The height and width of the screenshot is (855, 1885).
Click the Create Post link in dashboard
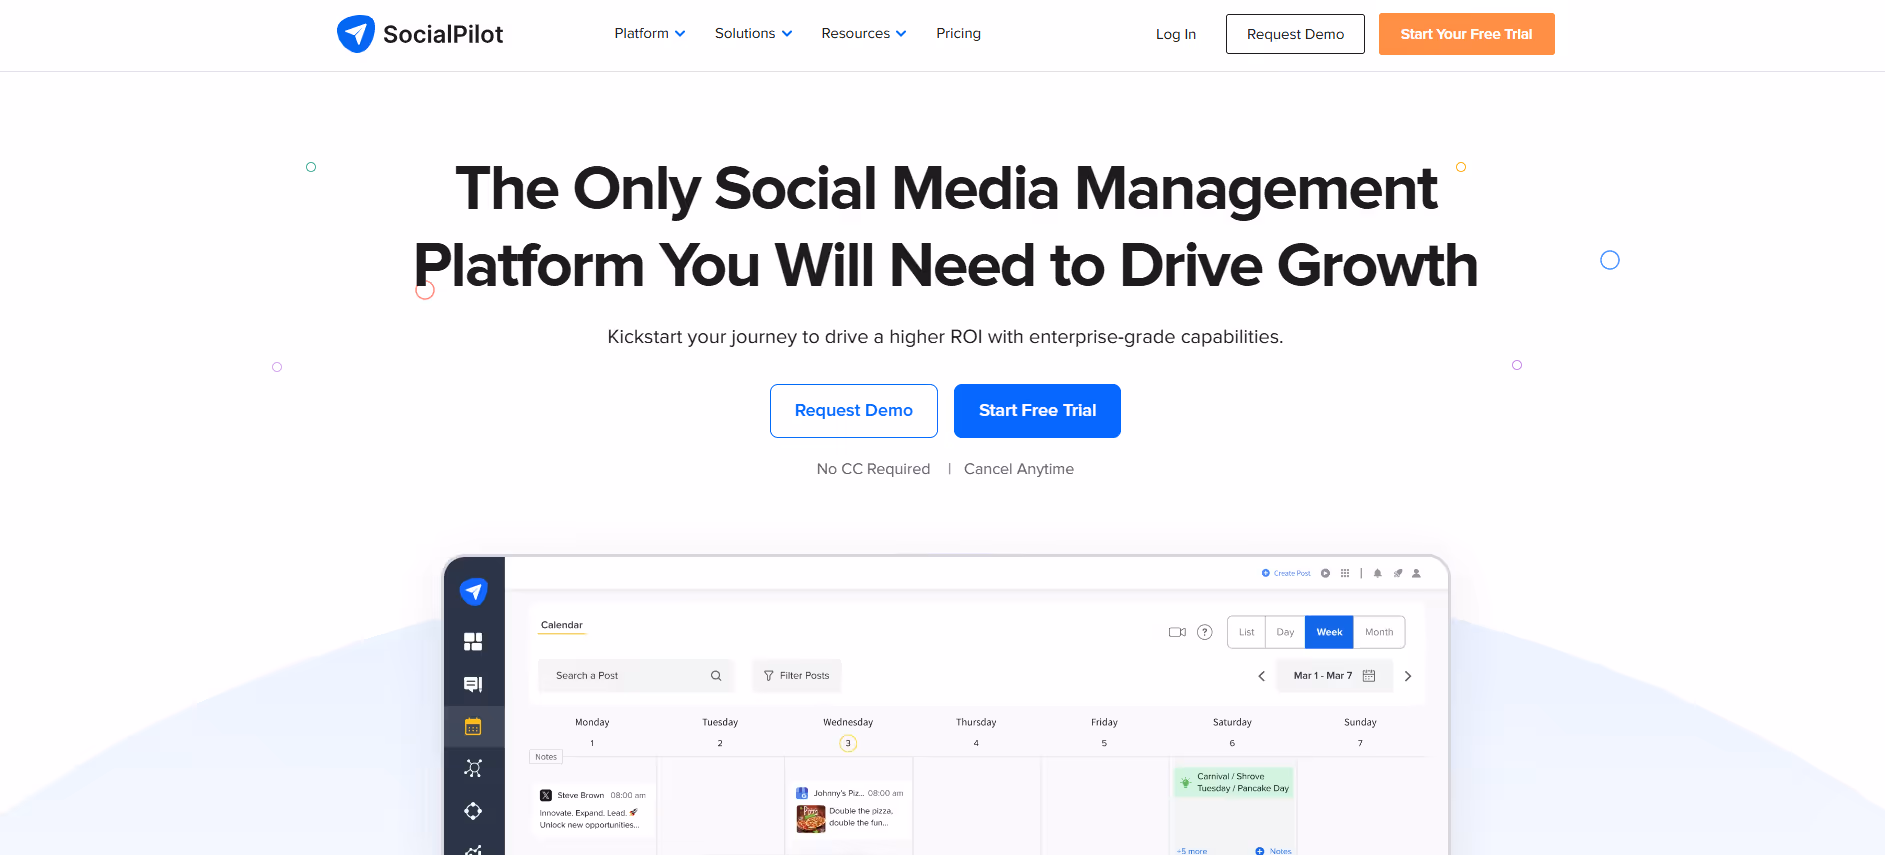point(1286,573)
